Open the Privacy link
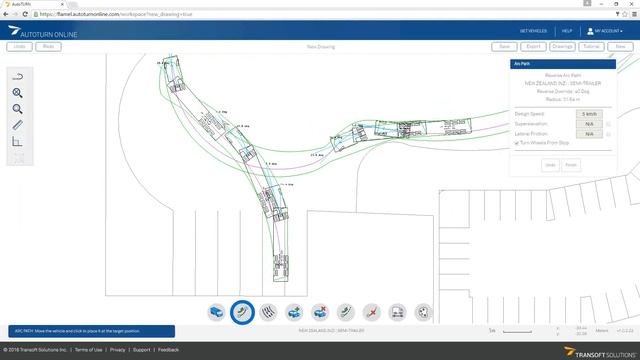The height and width of the screenshot is (360, 640). click(118, 350)
